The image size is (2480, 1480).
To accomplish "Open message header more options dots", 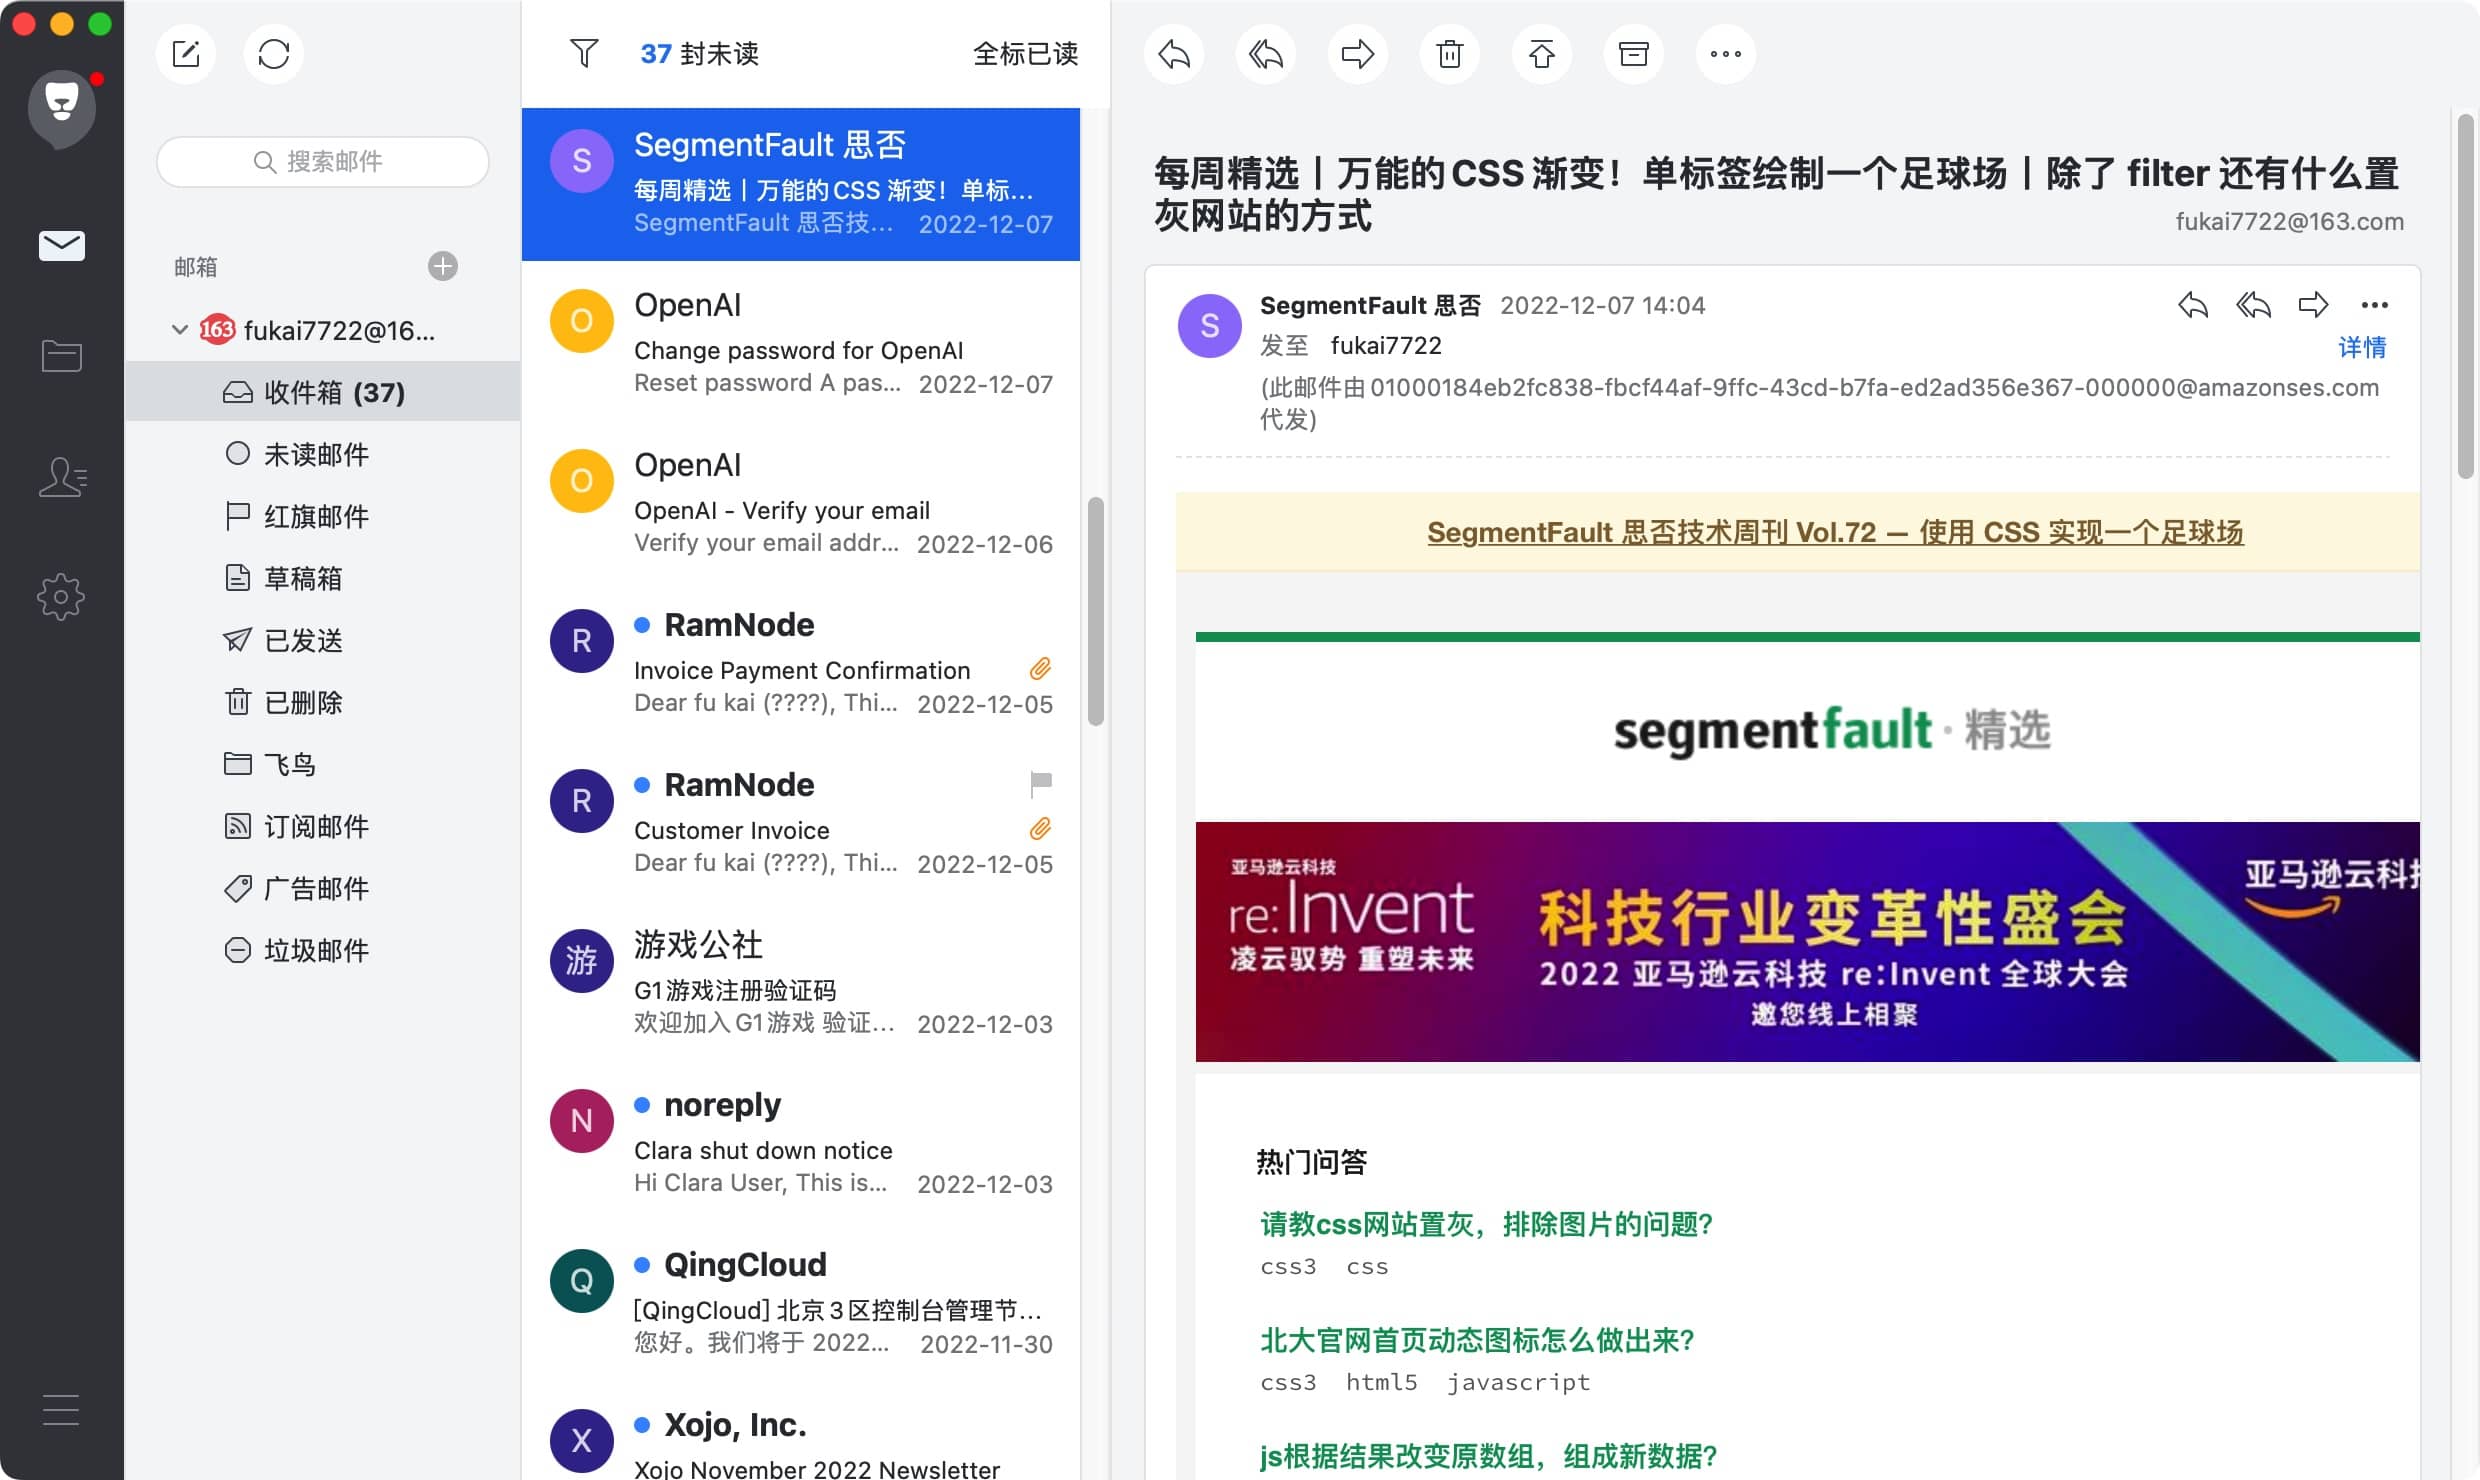I will pos(2374,305).
